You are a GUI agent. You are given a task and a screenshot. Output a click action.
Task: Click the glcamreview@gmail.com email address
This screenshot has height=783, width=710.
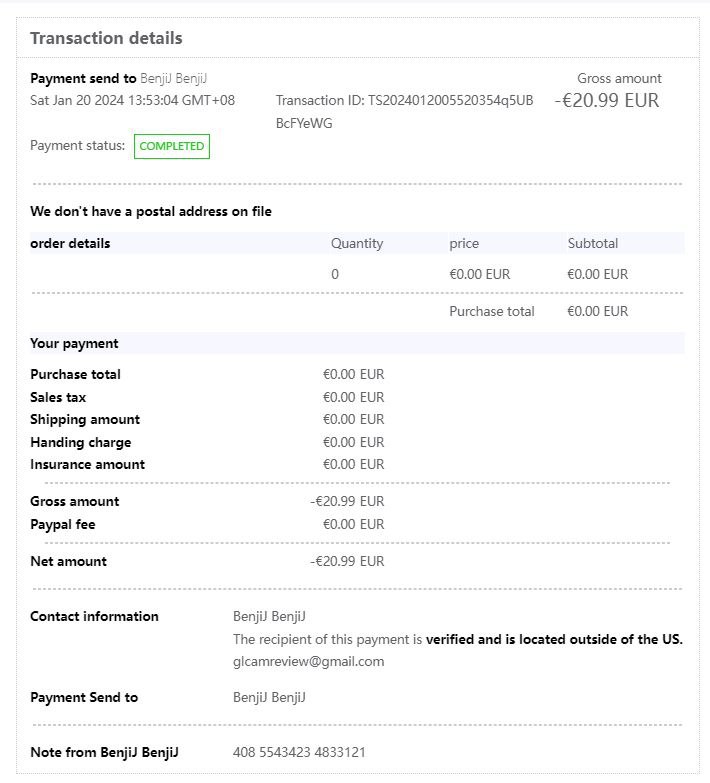pos(308,661)
